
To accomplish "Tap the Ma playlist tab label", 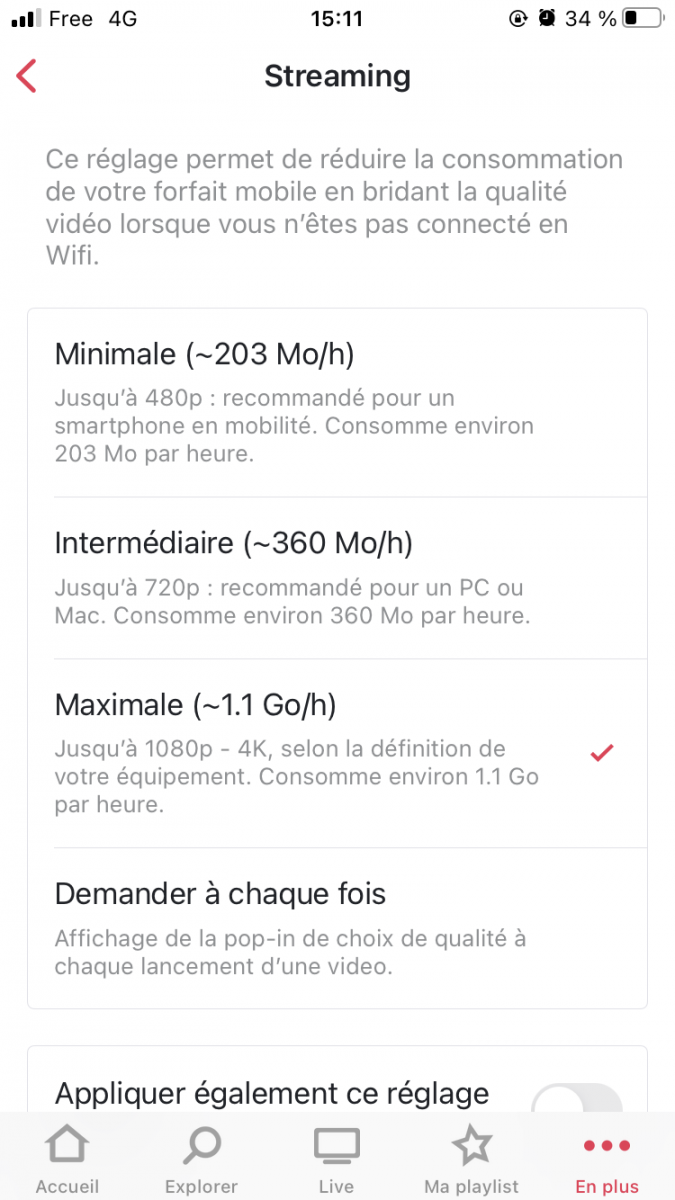I will click(x=471, y=1187).
